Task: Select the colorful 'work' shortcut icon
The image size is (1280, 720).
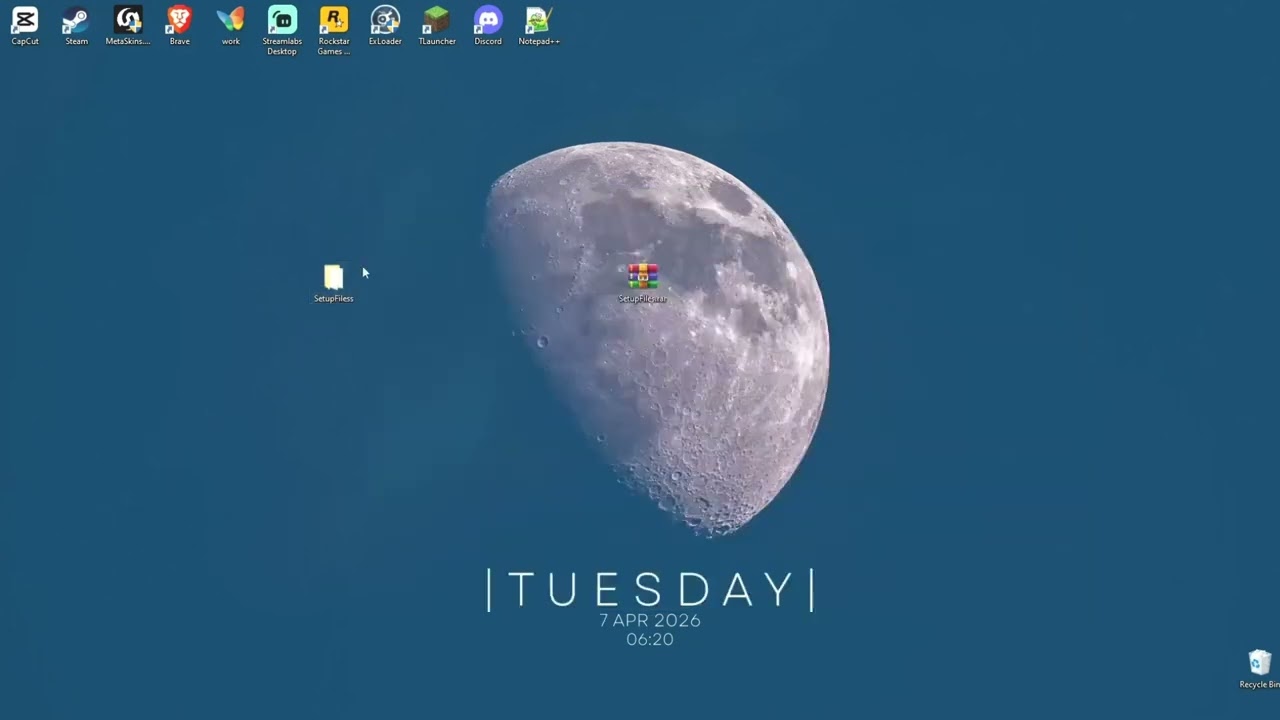Action: click(x=231, y=20)
